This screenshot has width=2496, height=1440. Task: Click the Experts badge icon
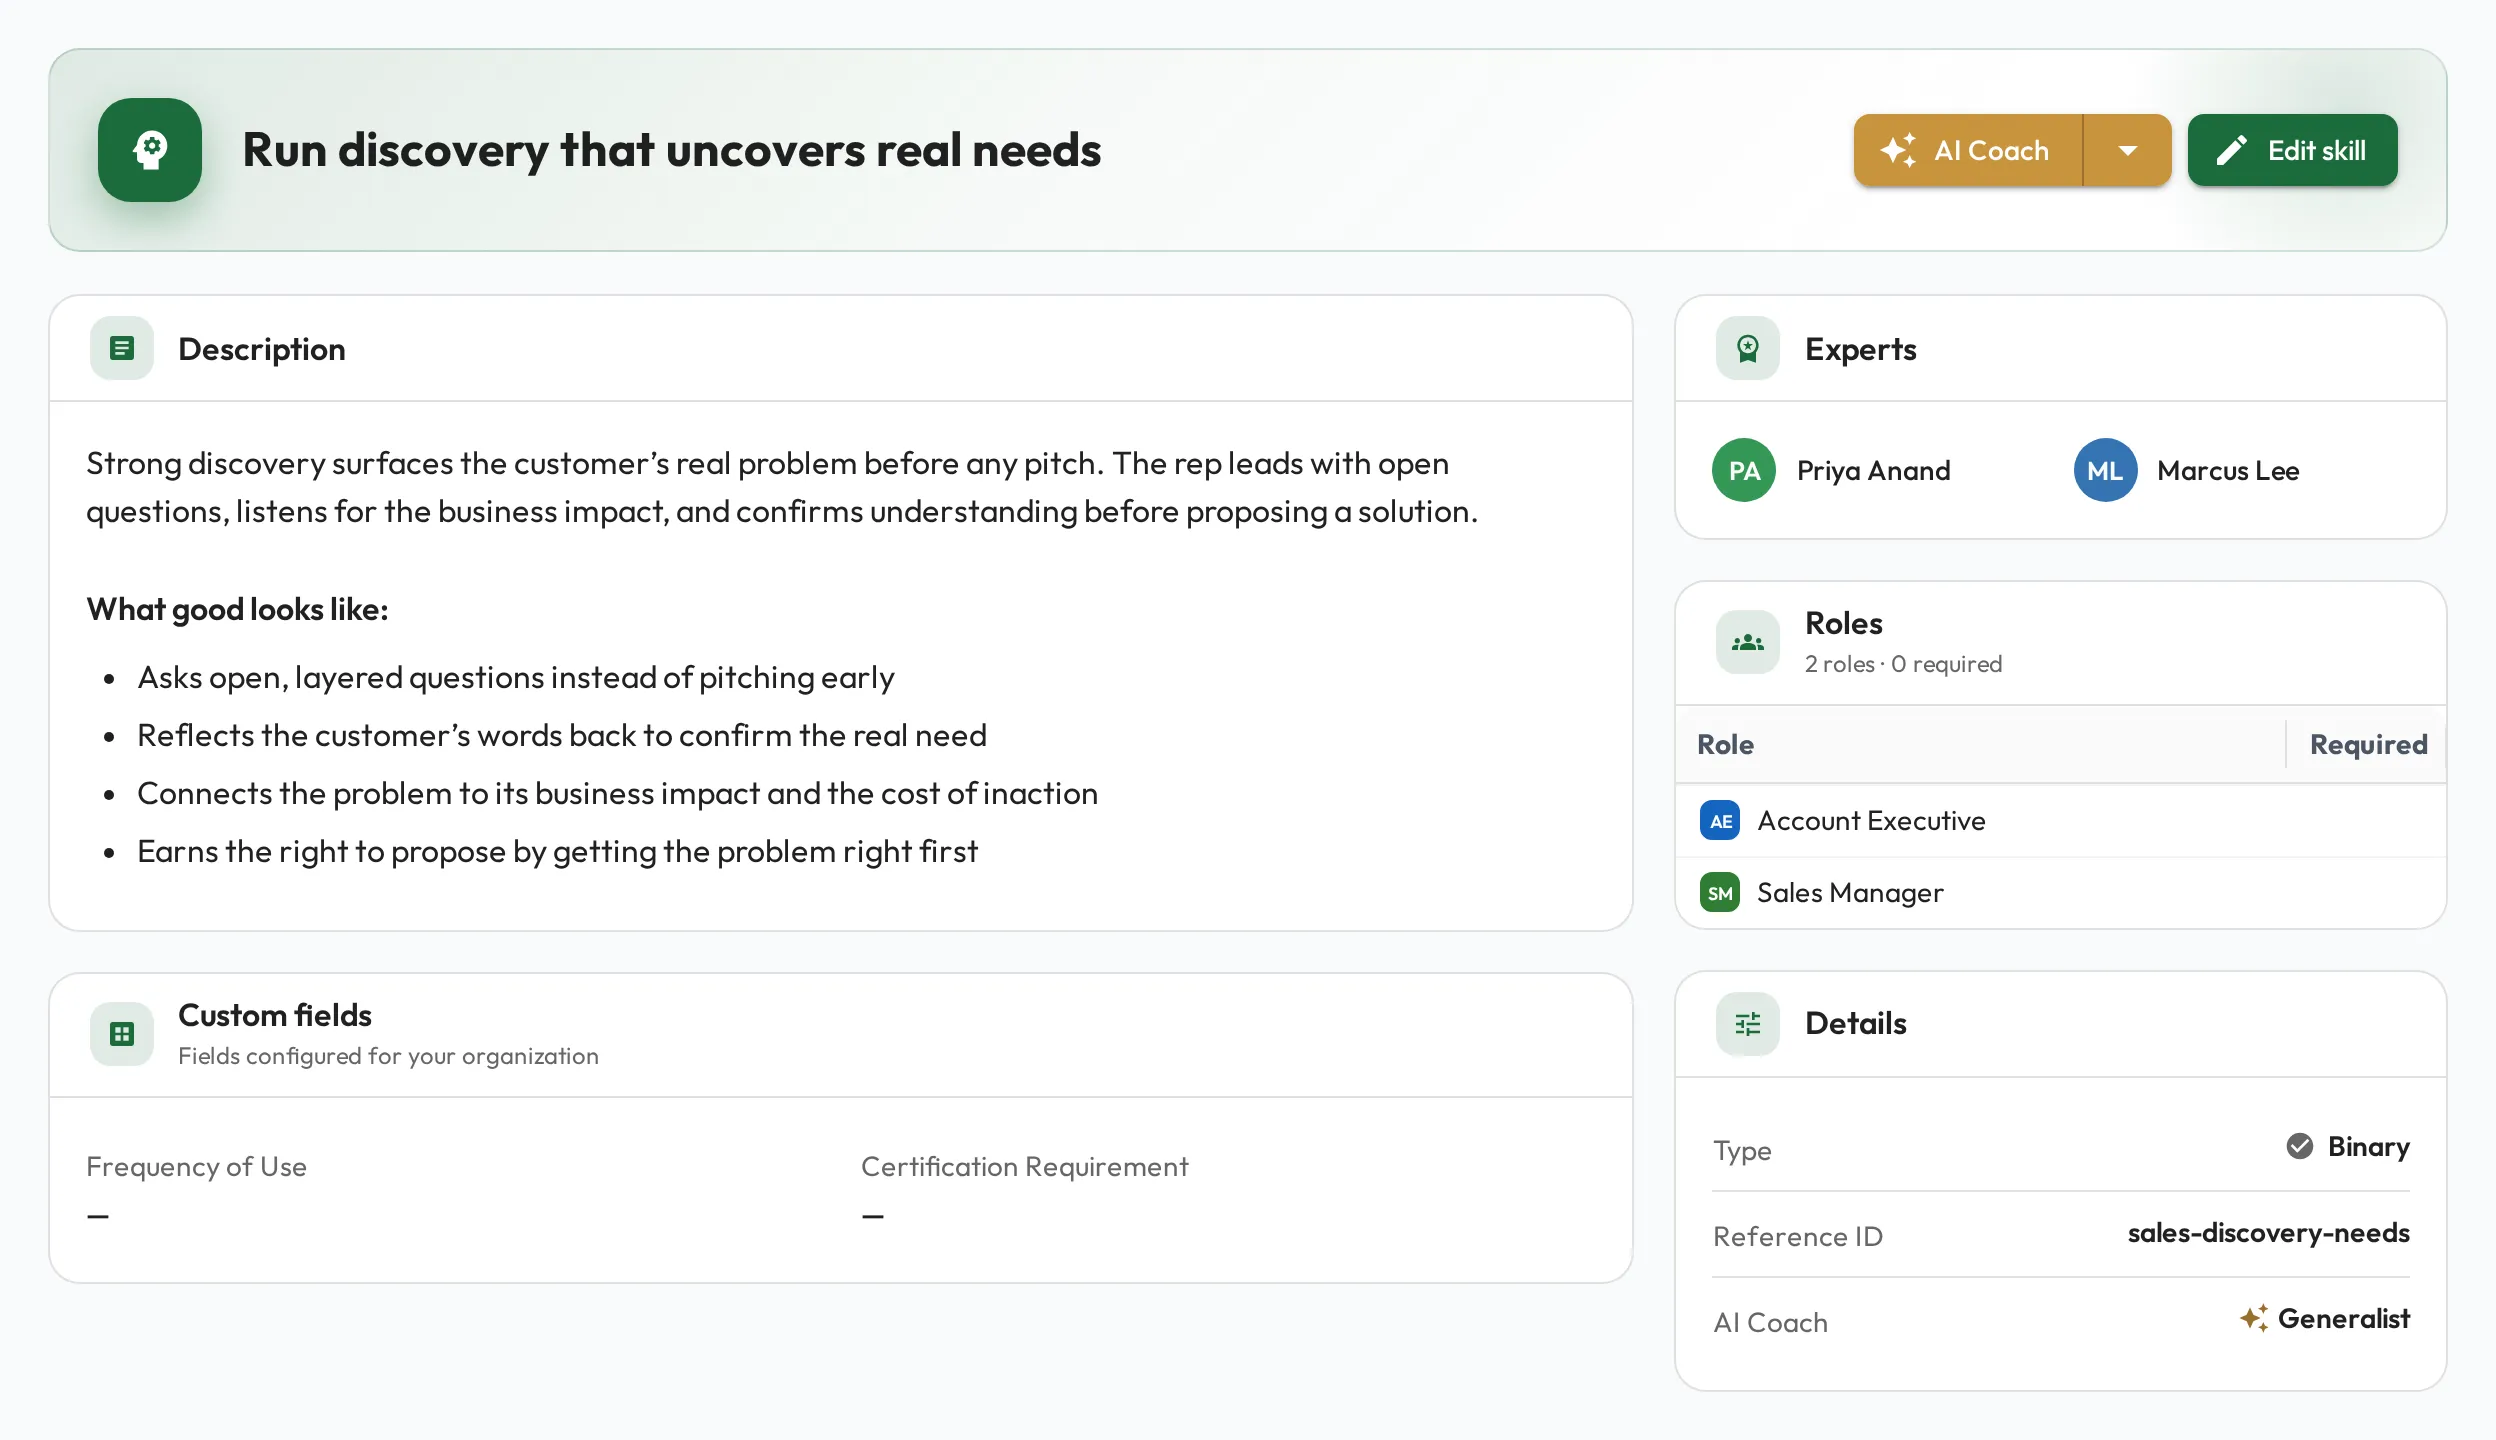[1748, 348]
